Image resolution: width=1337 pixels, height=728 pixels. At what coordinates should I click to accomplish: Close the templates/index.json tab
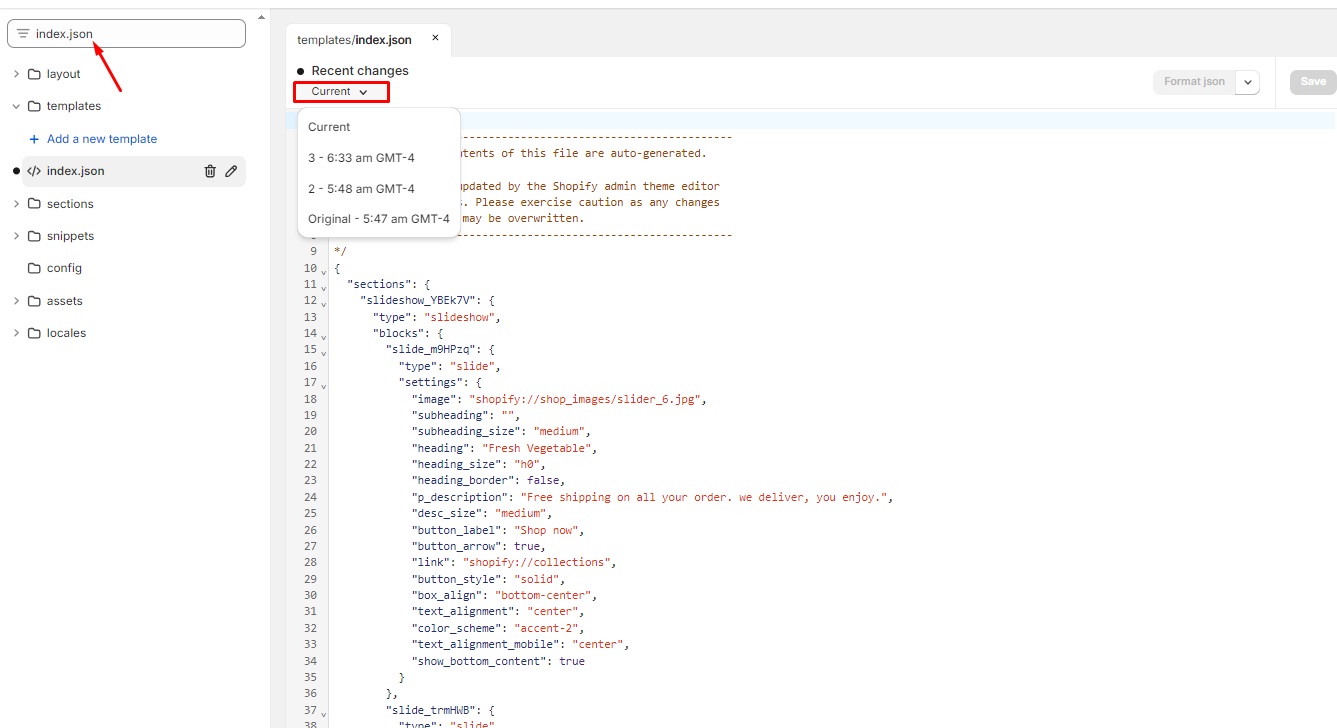tap(435, 39)
